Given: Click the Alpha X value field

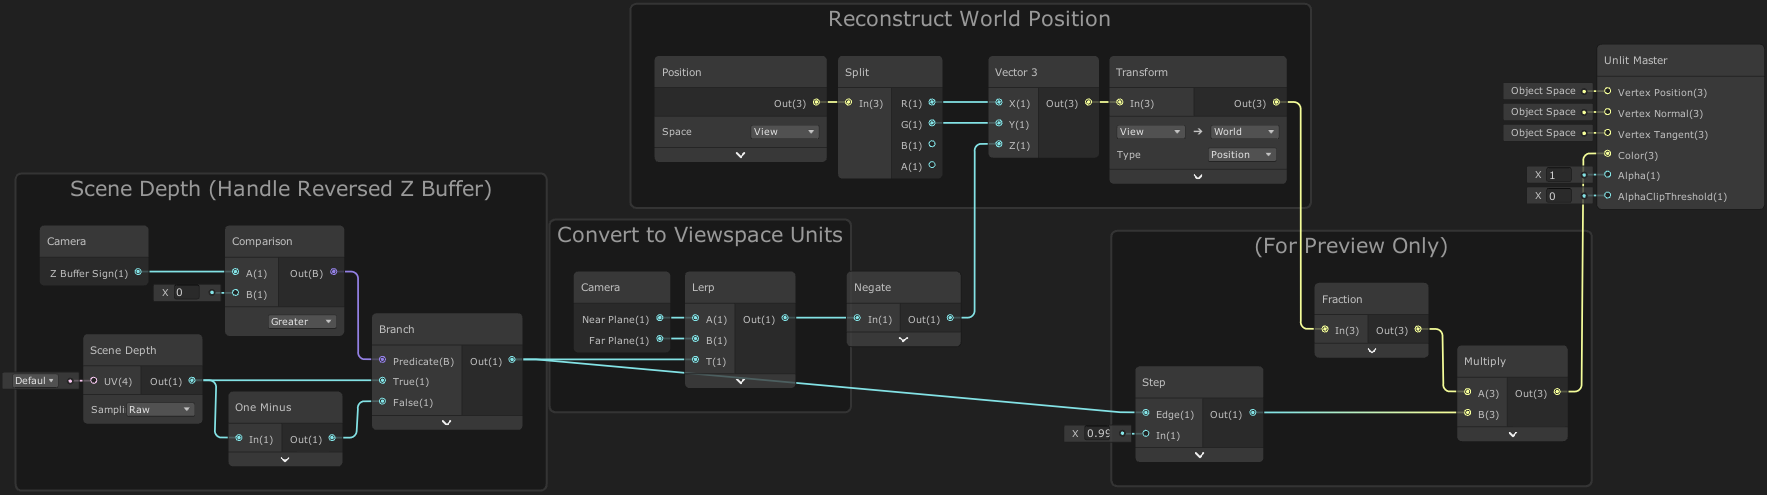Looking at the screenshot, I should (1558, 175).
